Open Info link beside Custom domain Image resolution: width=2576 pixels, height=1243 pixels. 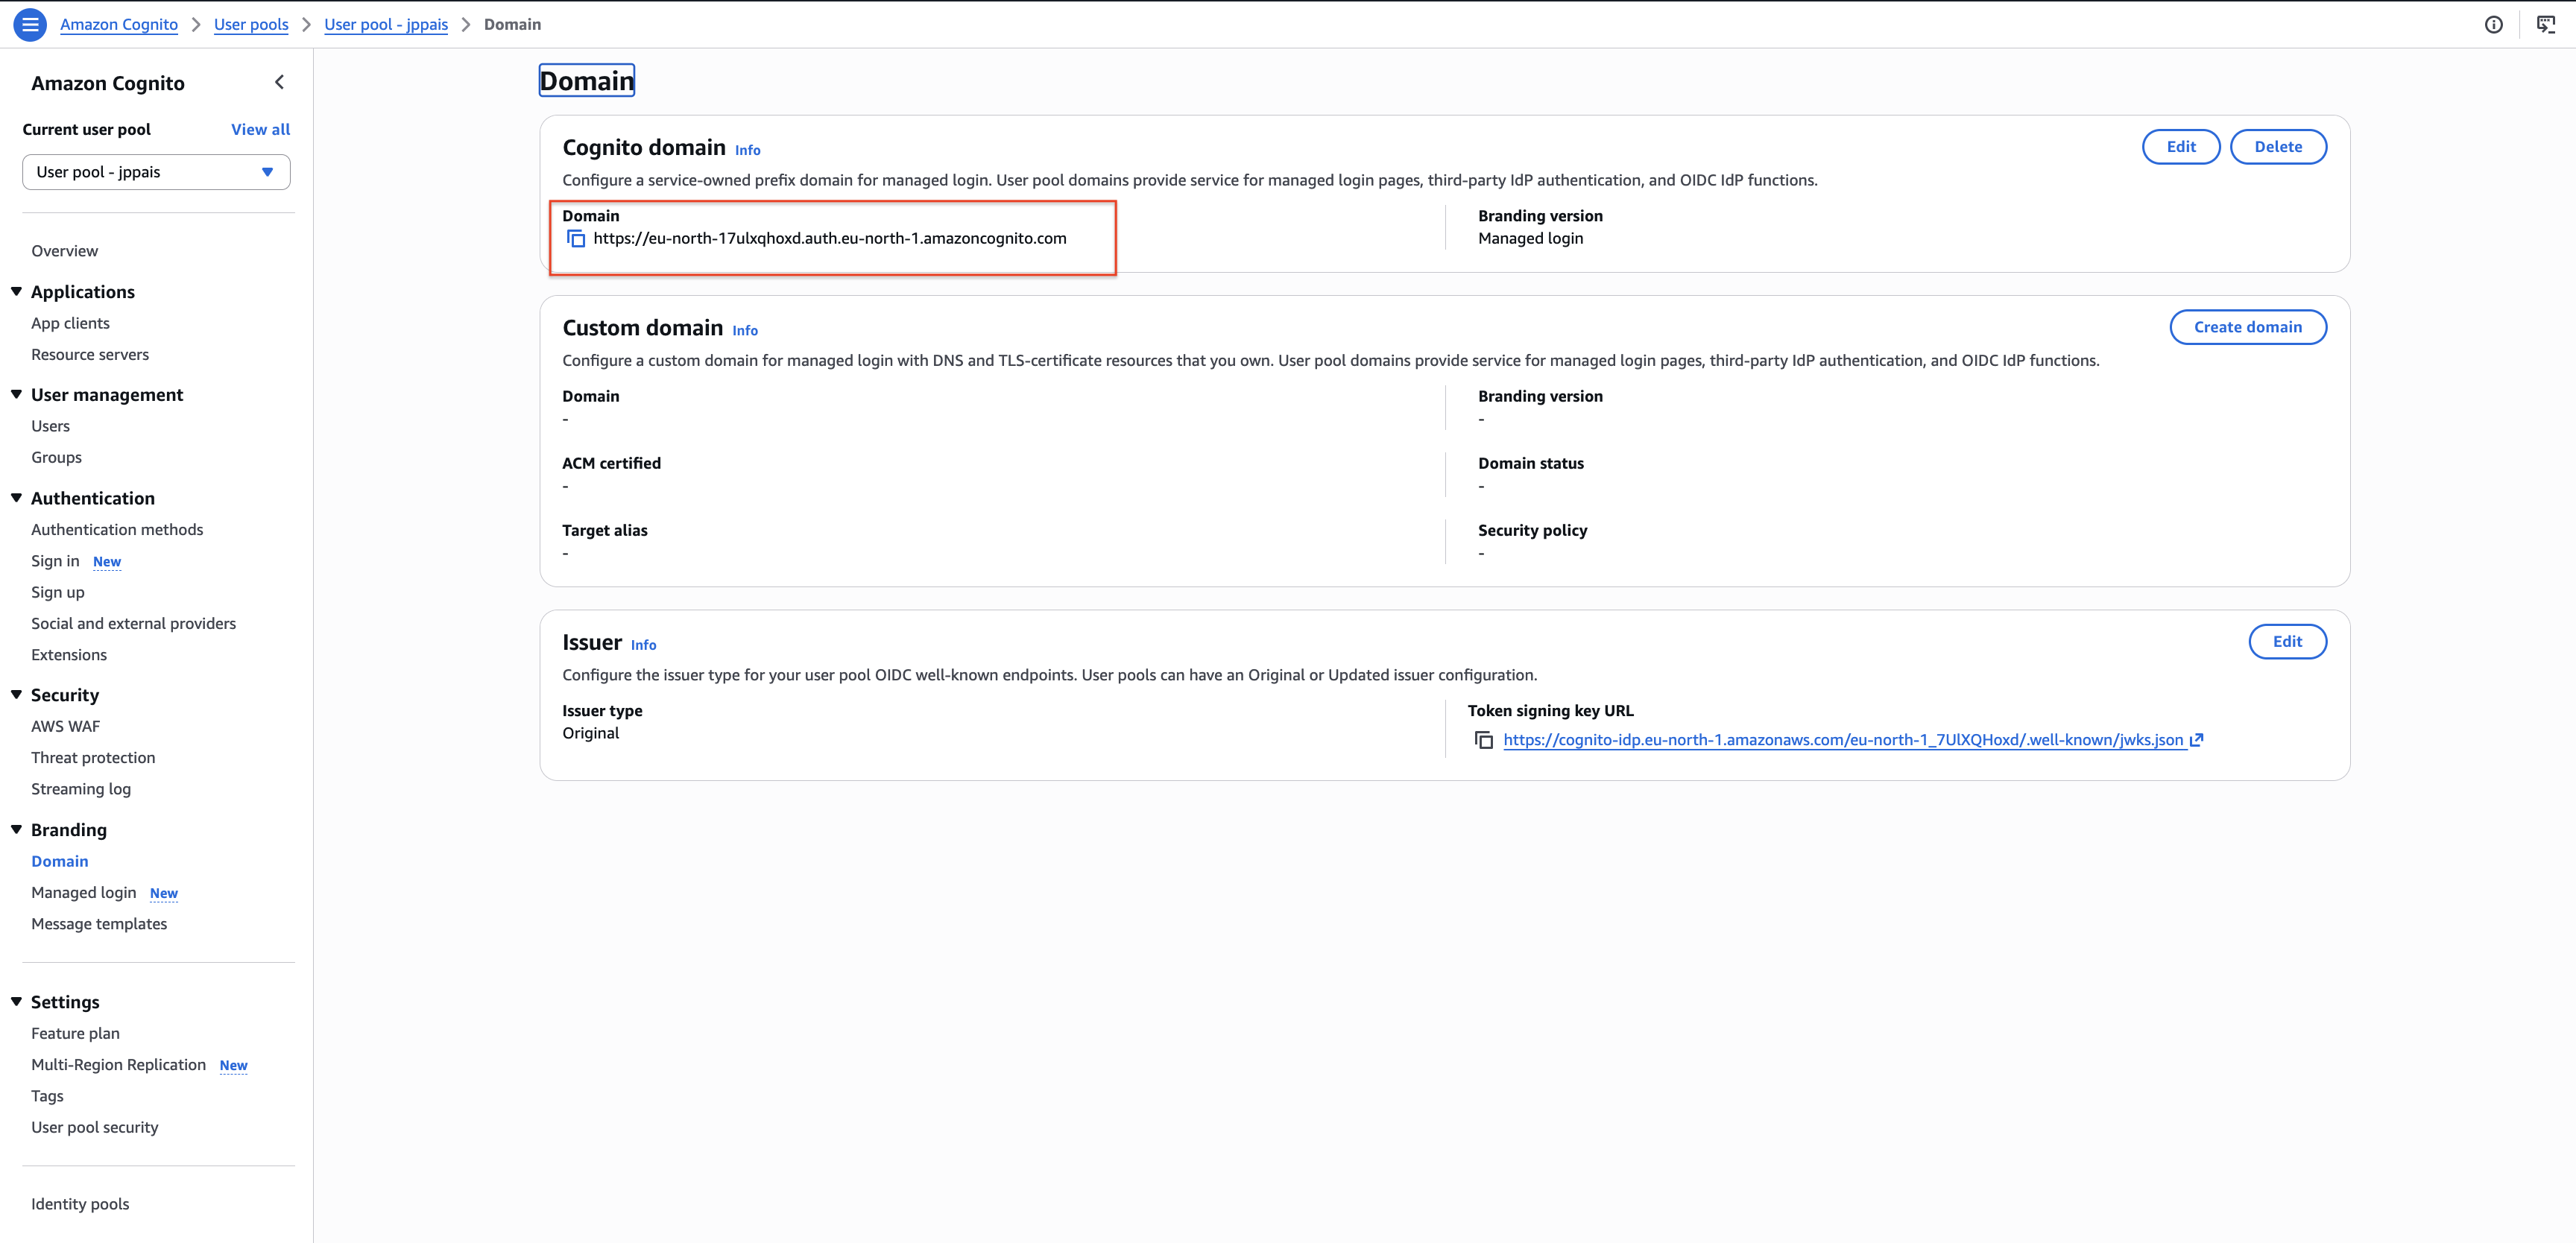745,330
